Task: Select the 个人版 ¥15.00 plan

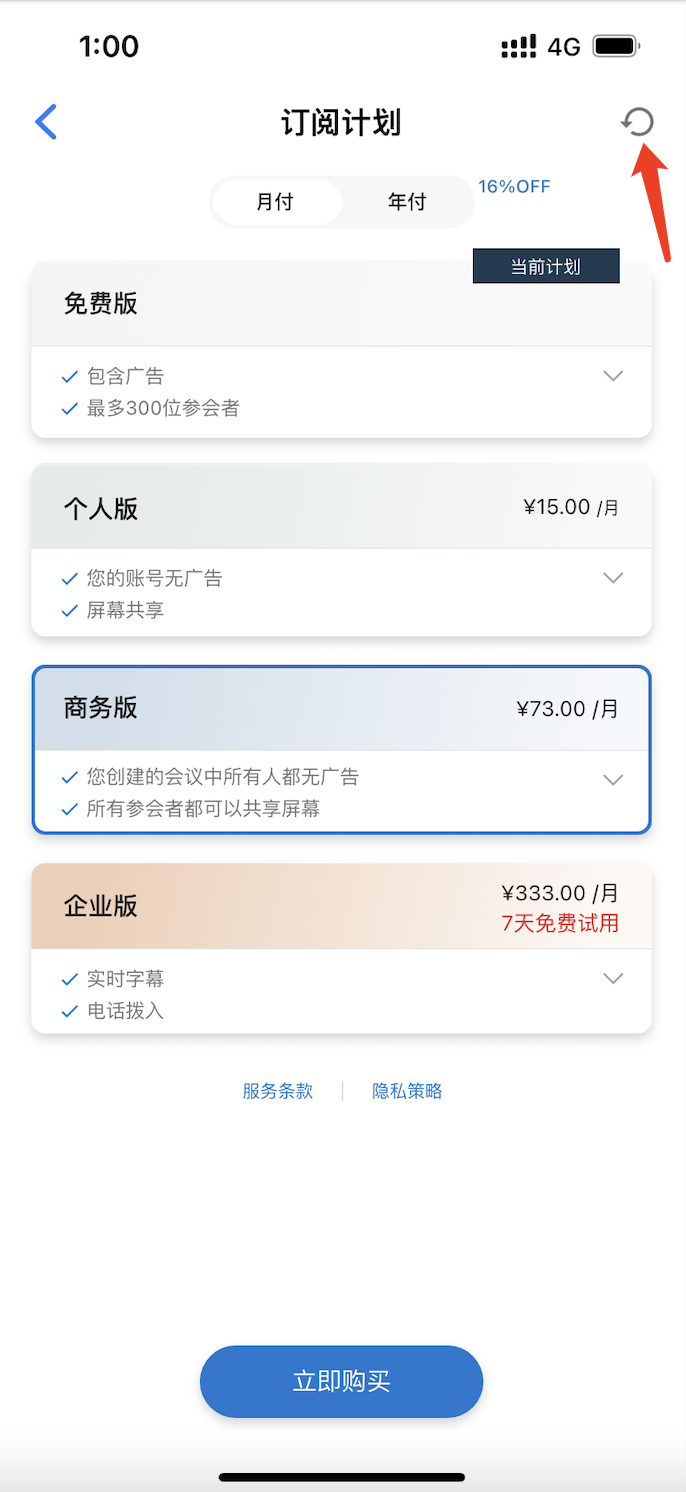Action: (x=341, y=508)
